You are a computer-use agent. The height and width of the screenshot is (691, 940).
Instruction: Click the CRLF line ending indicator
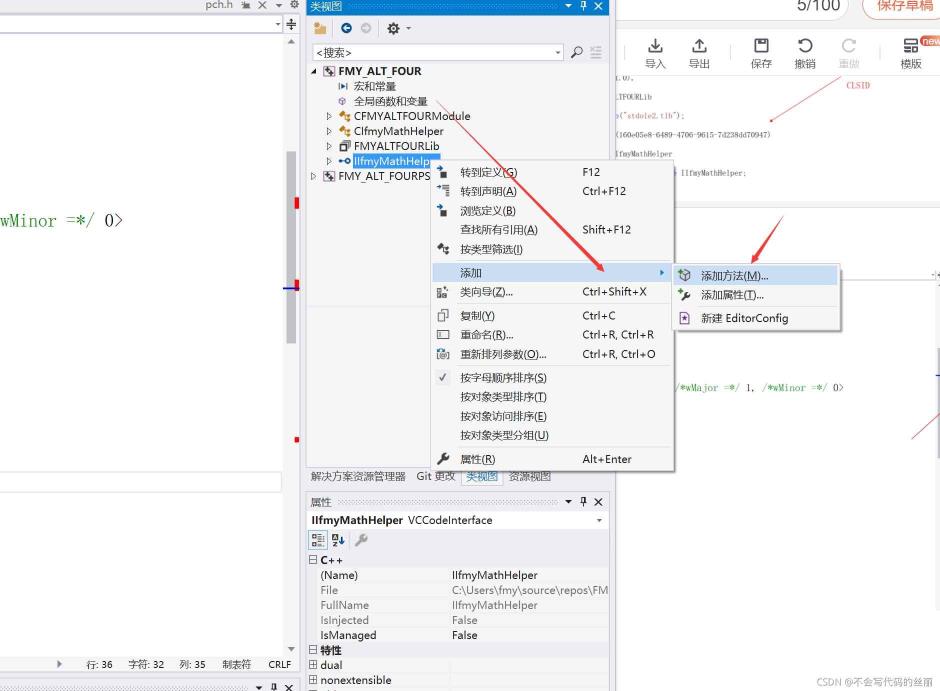[x=279, y=664]
